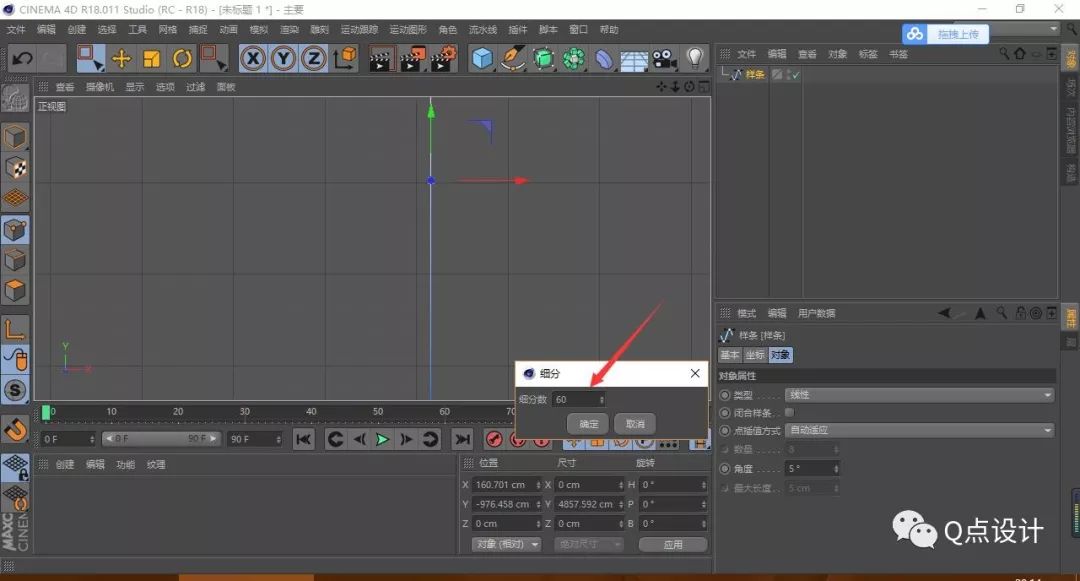Image resolution: width=1080 pixels, height=581 pixels.
Task: Click the Floor object icon
Action: point(633,58)
